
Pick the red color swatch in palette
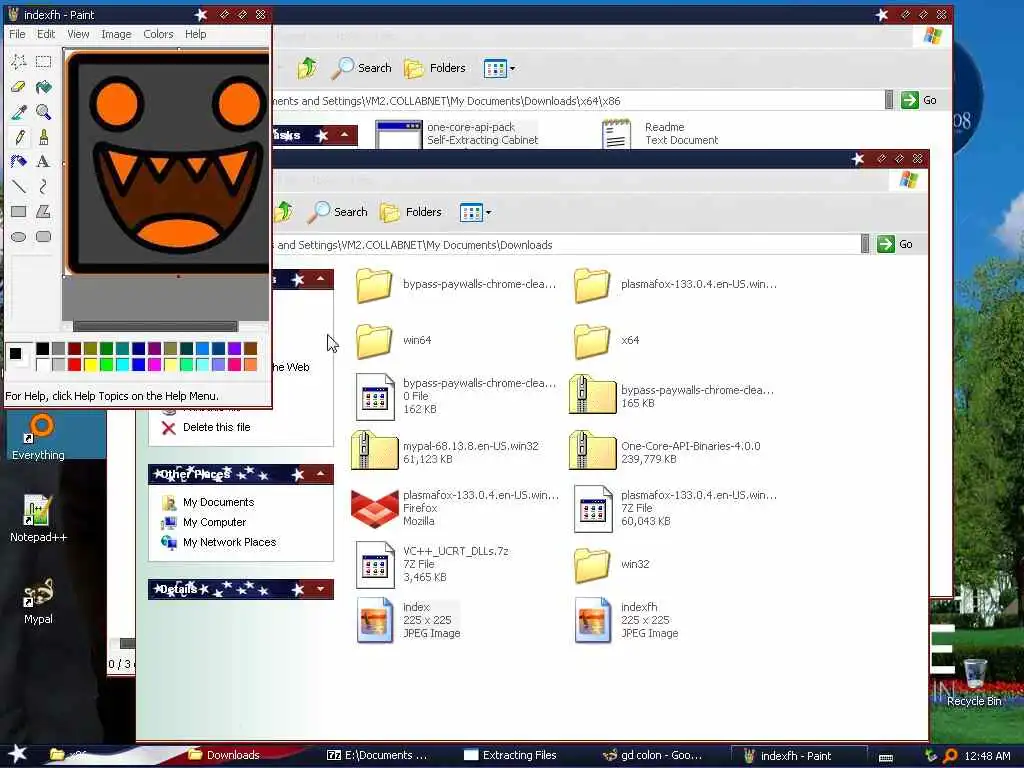(74, 364)
